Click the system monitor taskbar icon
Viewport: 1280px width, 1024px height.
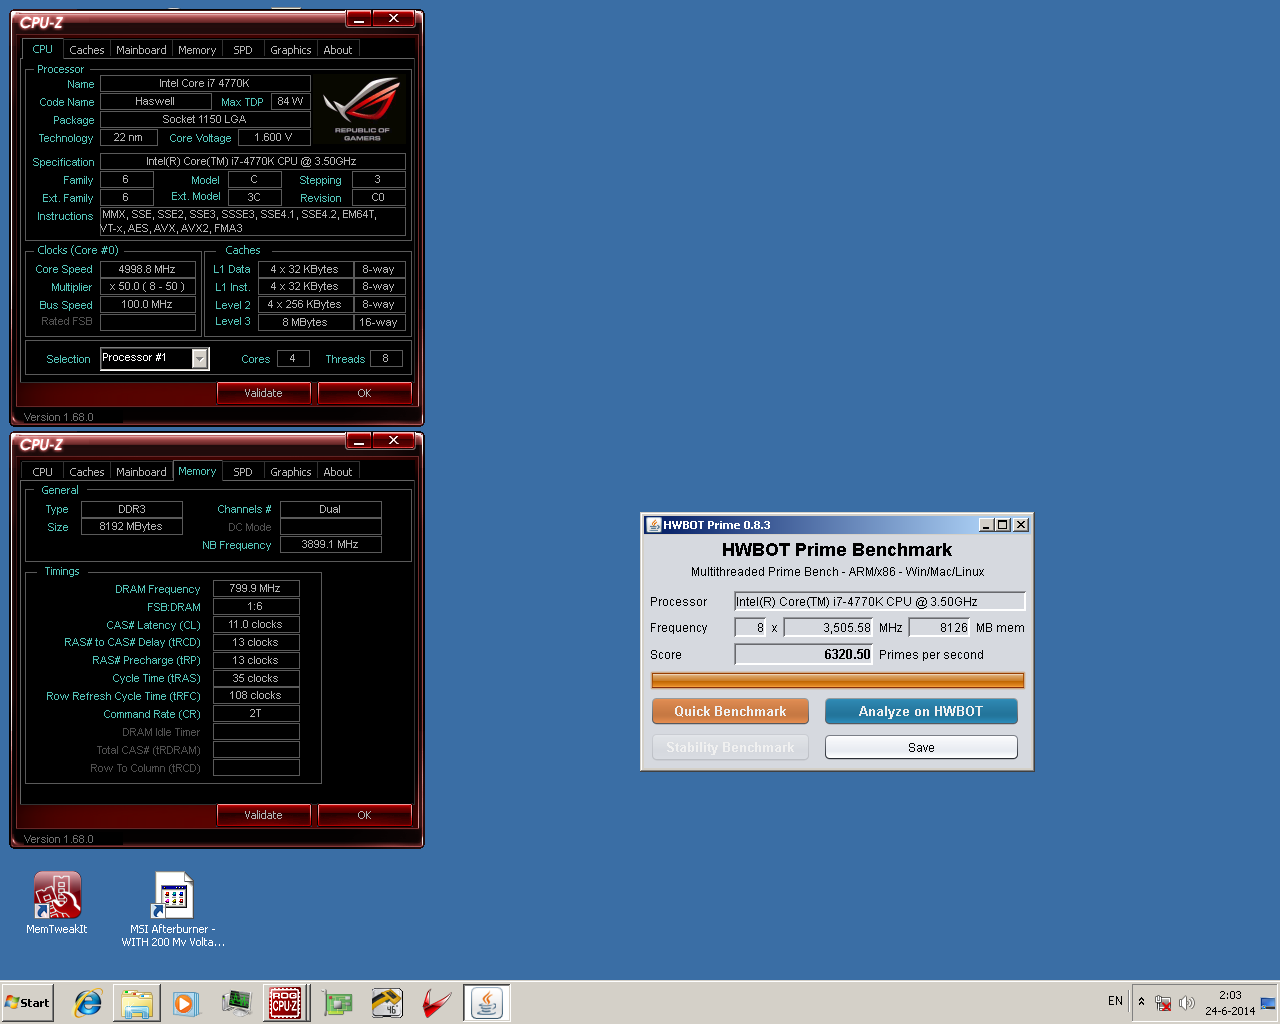point(236,1003)
